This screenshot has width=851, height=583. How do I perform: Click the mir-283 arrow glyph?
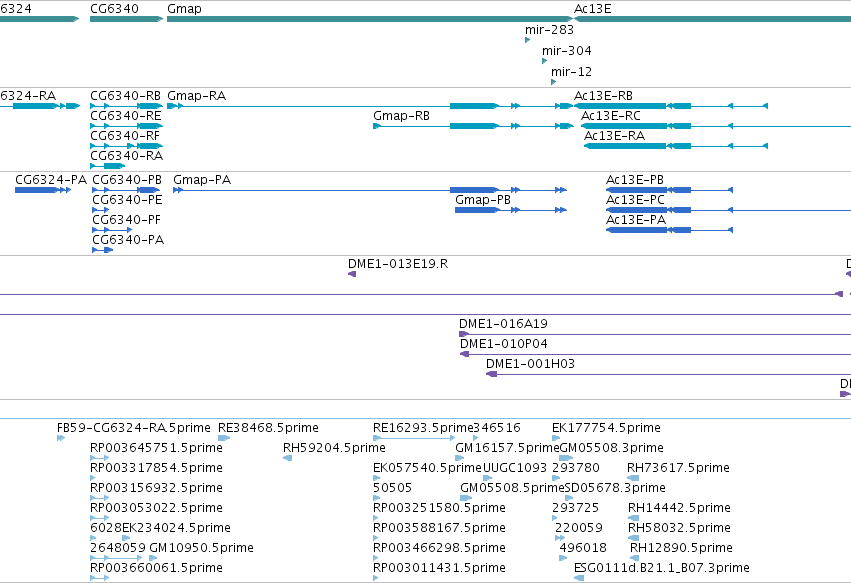(528, 40)
